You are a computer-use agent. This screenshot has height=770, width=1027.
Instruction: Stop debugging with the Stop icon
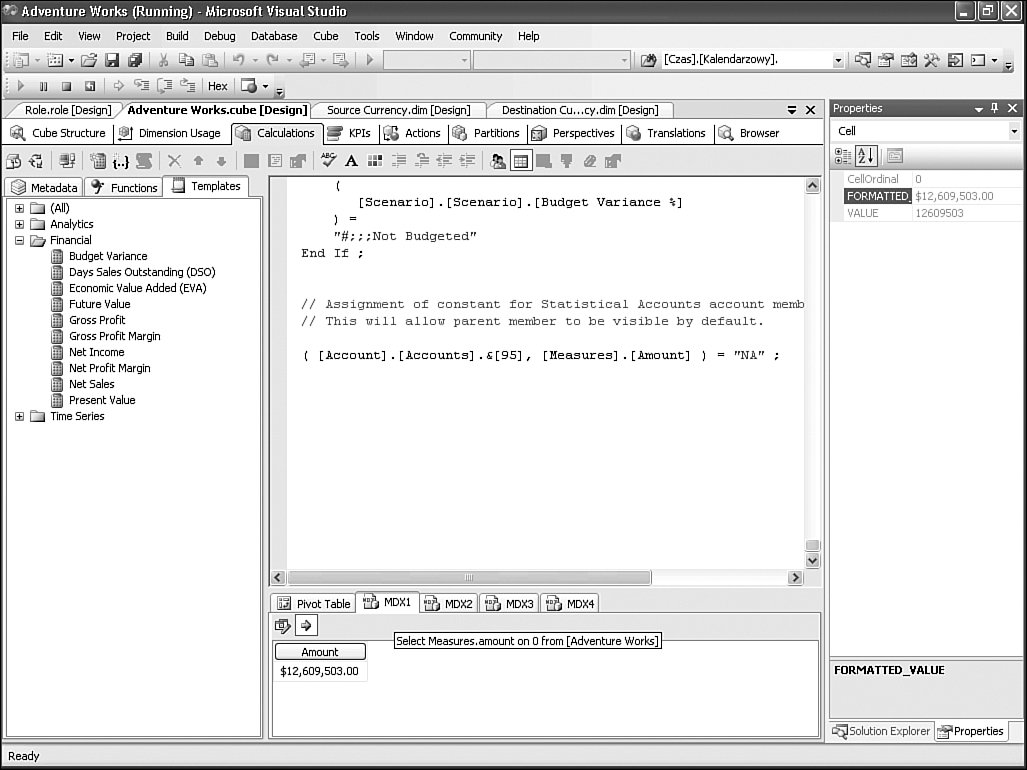66,86
